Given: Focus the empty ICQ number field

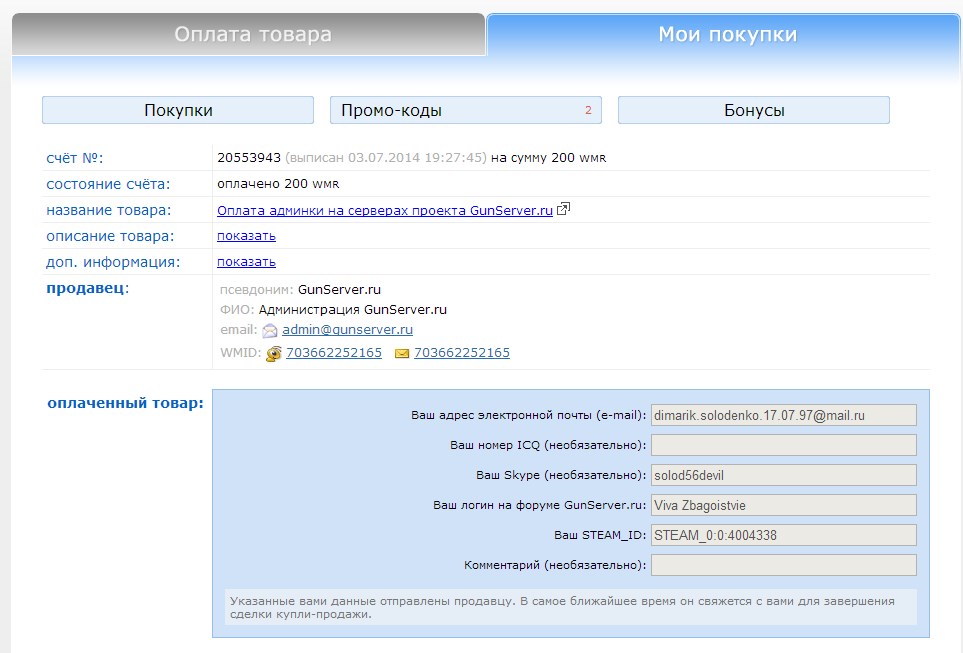Looking at the screenshot, I should coord(783,445).
